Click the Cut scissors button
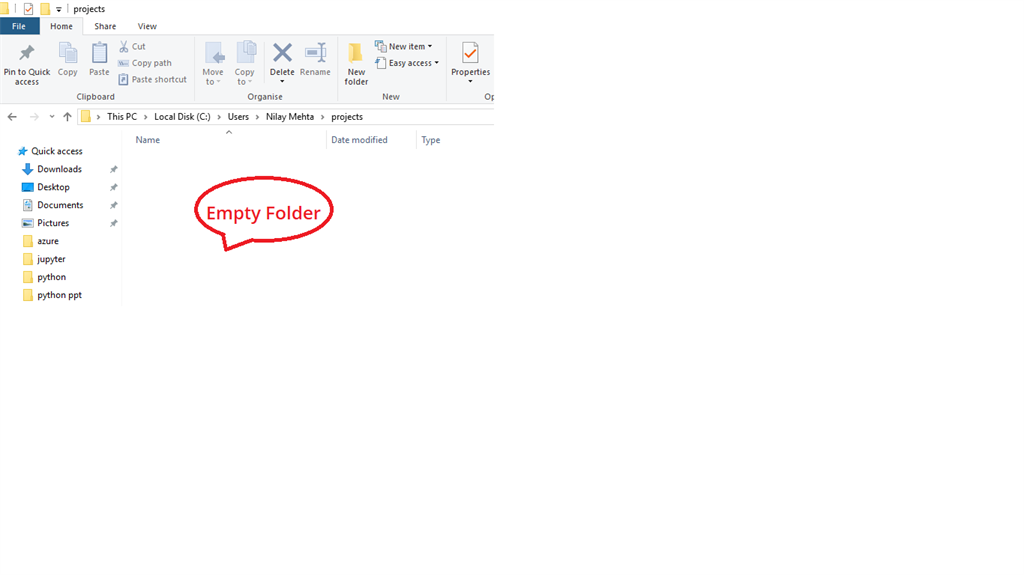Image resolution: width=1024 pixels, height=575 pixels. click(x=133, y=46)
